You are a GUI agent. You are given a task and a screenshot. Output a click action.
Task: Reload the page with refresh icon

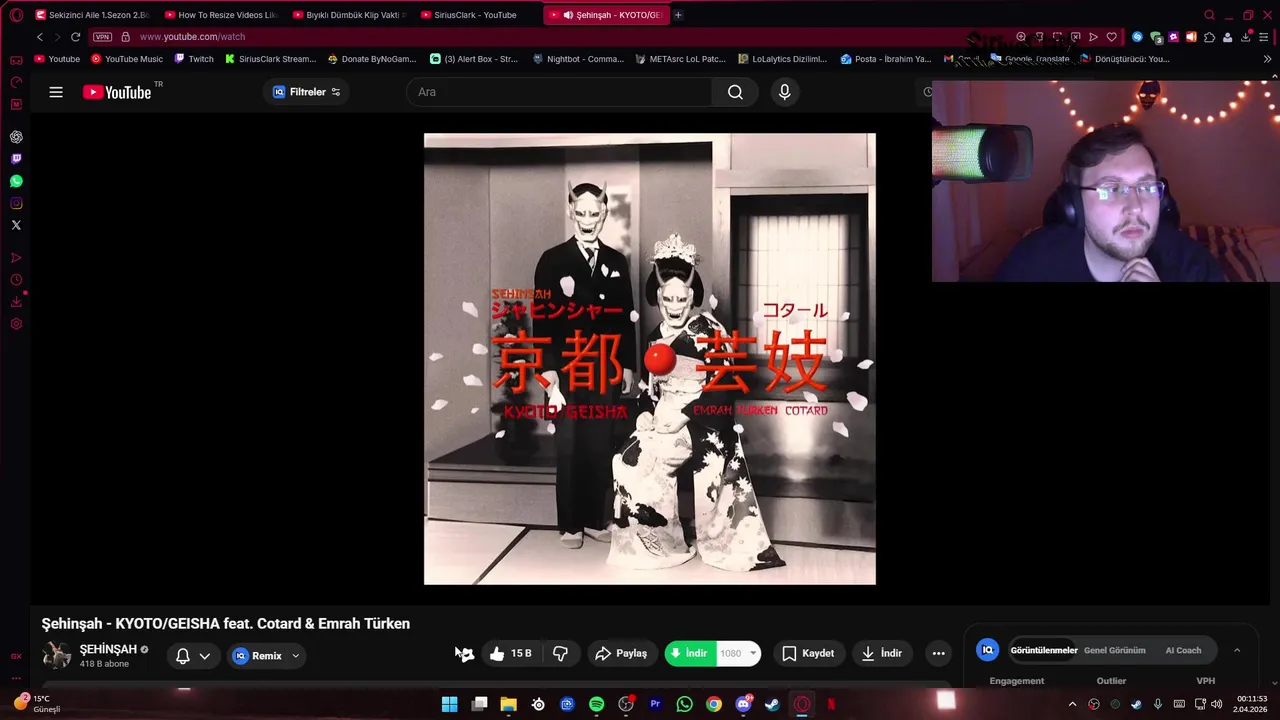(x=75, y=37)
